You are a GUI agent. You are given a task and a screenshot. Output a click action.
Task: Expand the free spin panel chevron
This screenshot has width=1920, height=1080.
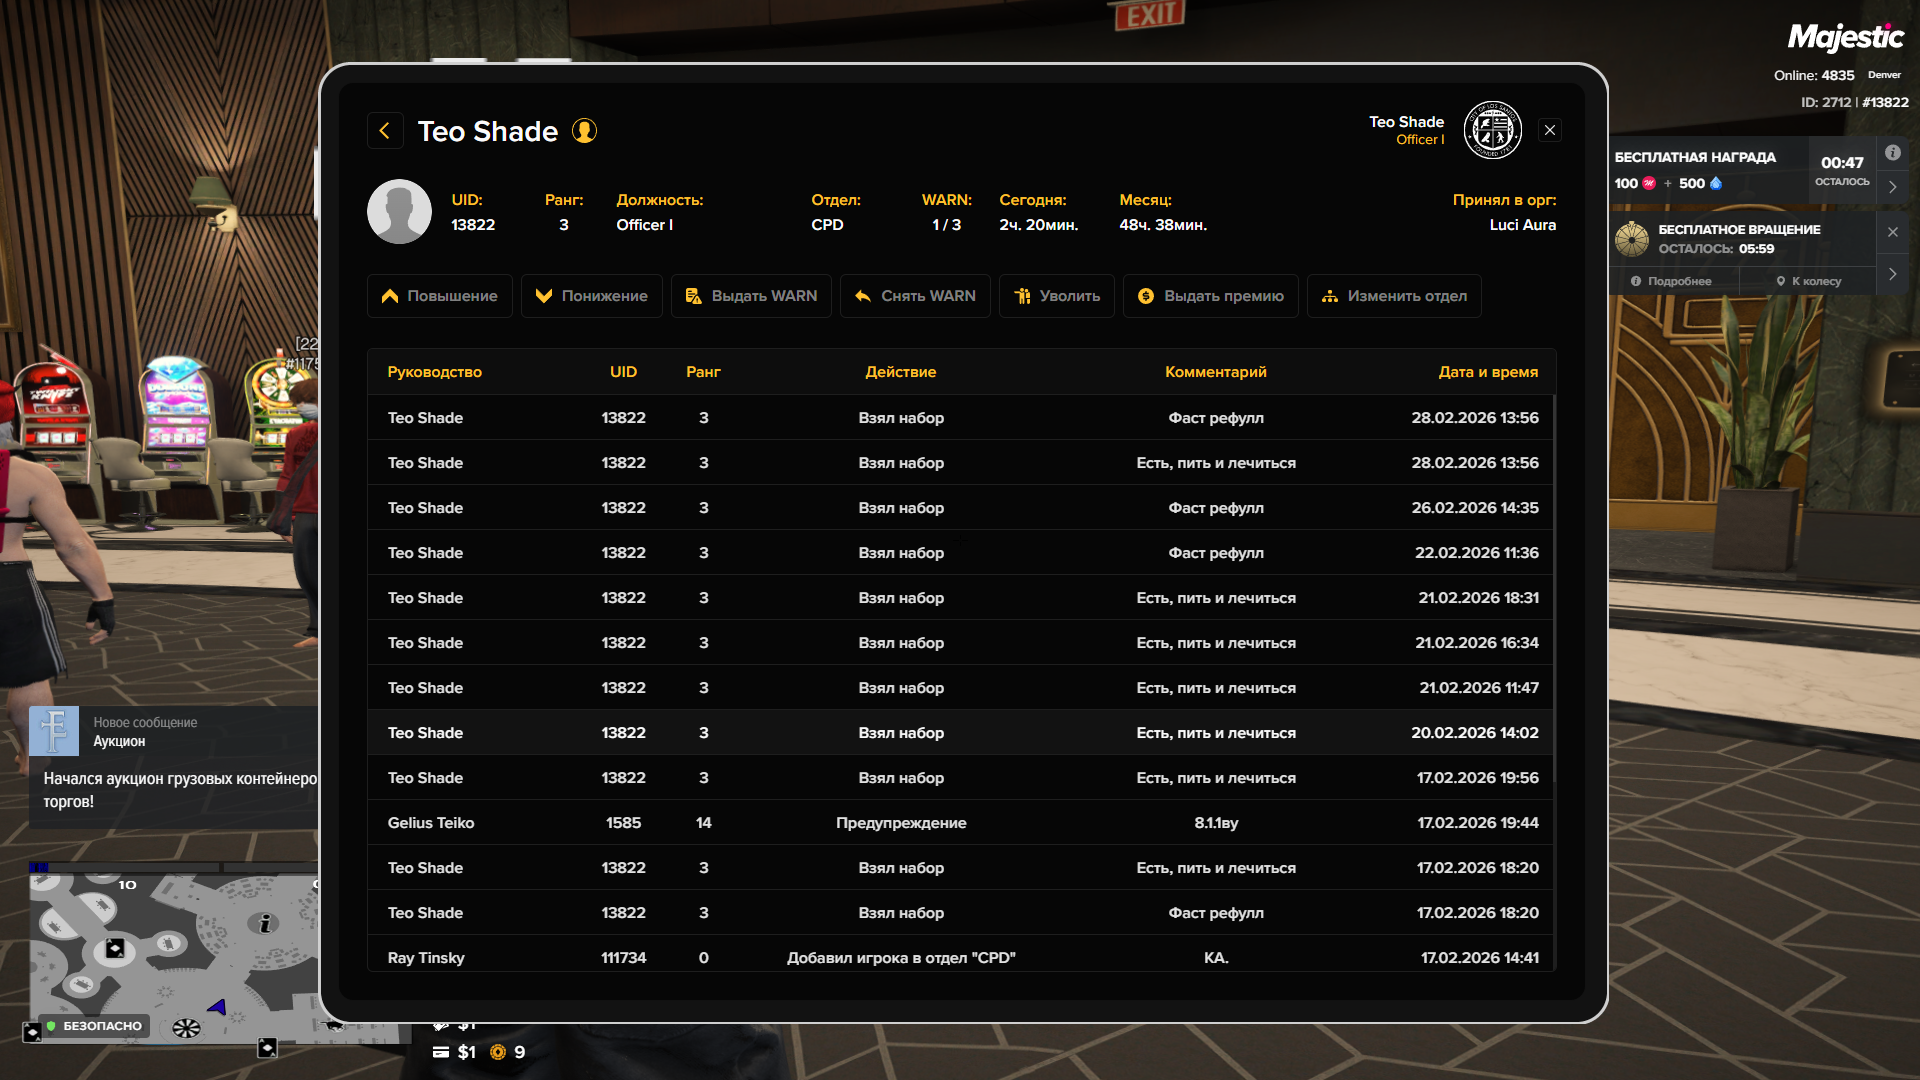(1892, 274)
